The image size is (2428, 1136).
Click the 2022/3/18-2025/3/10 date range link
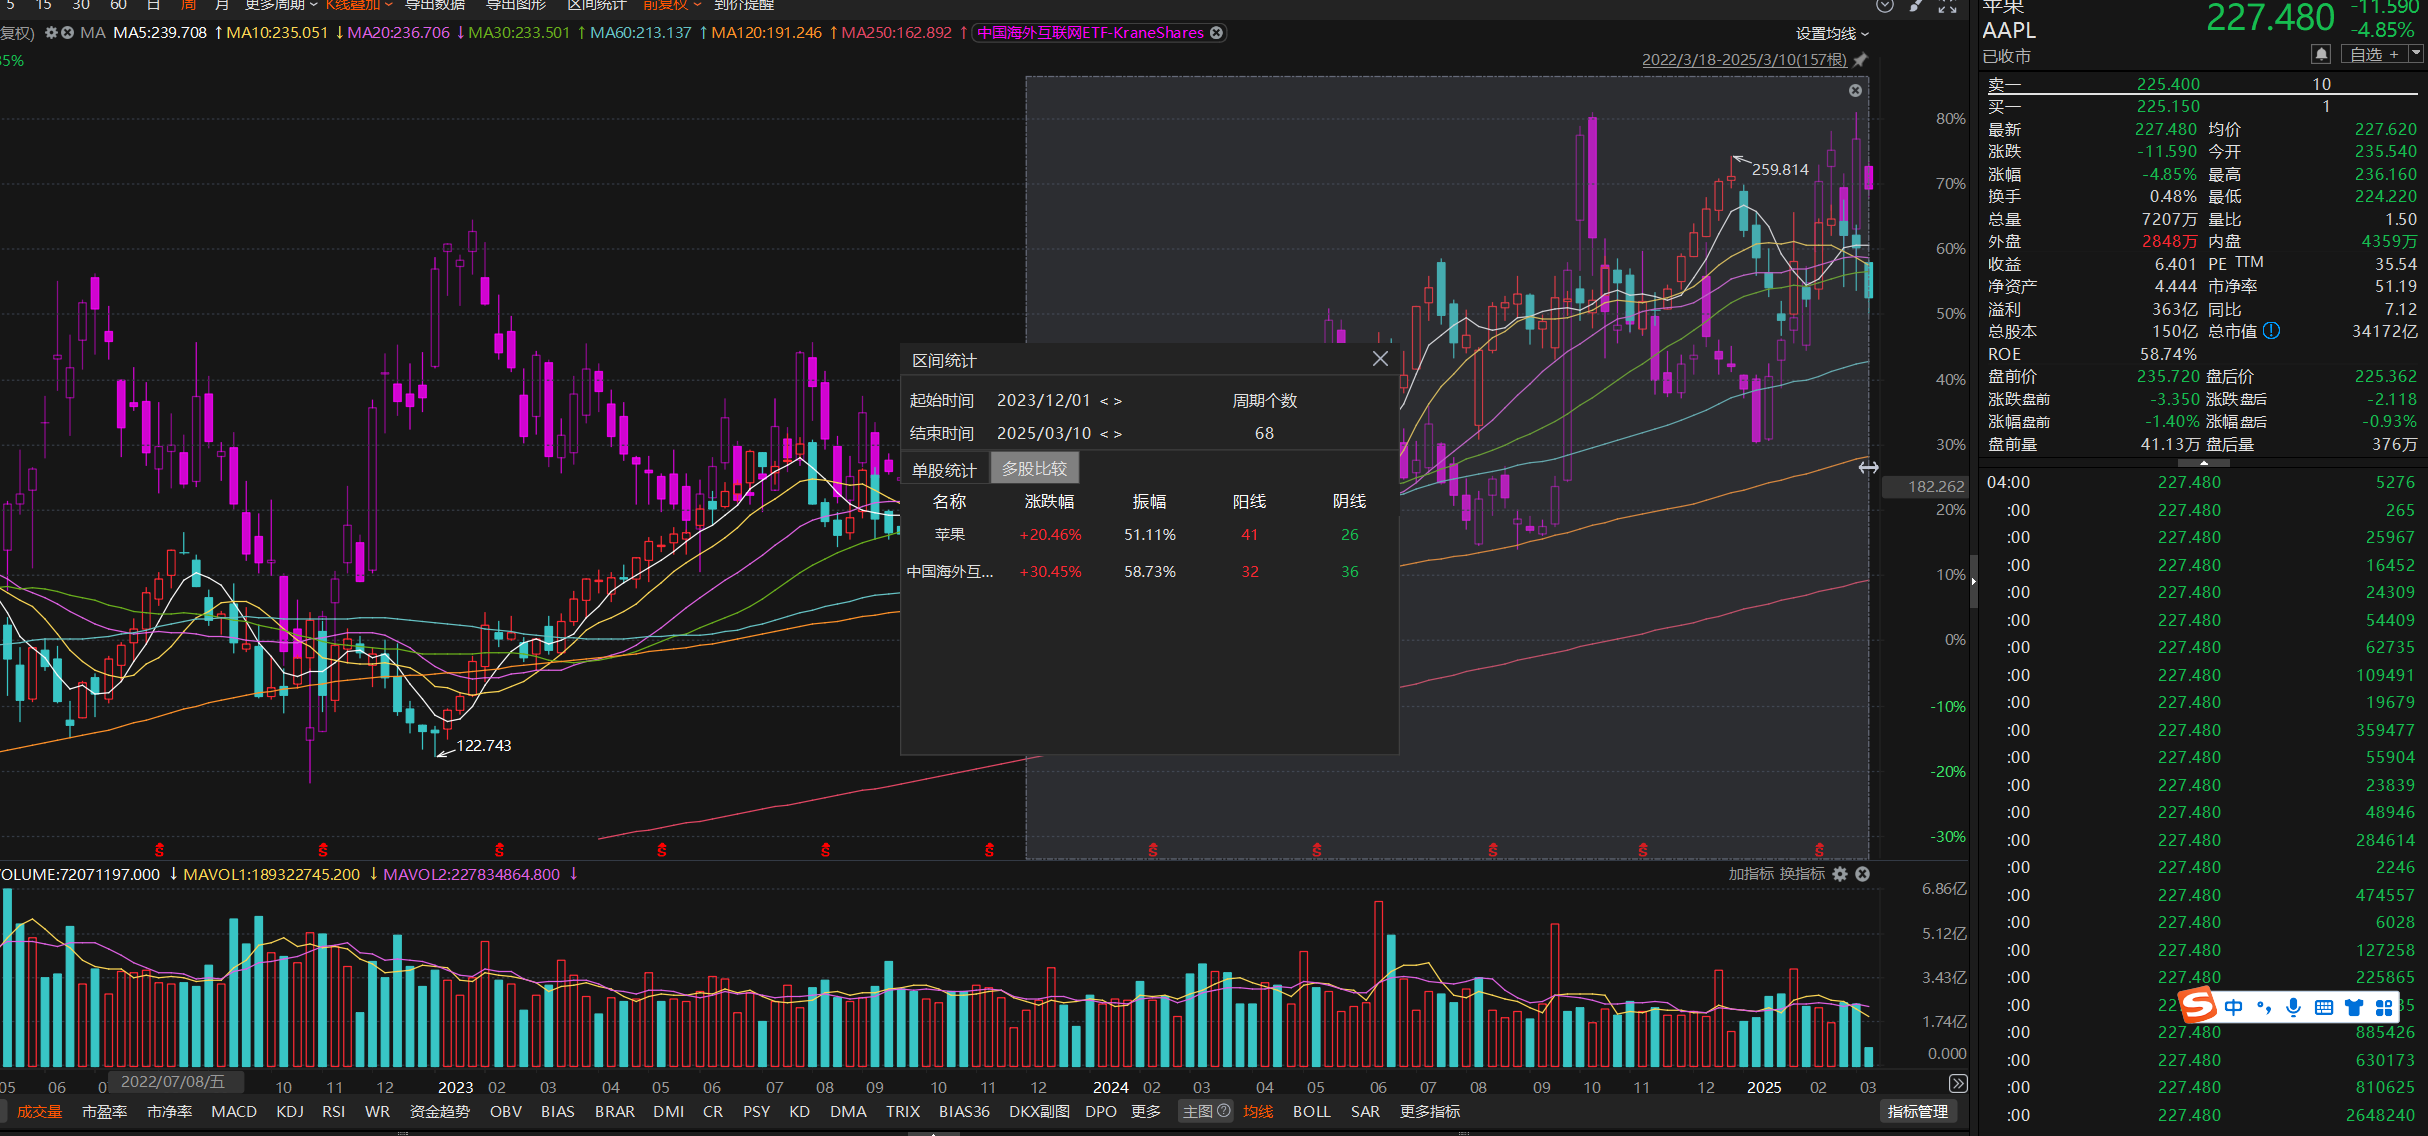1744,60
